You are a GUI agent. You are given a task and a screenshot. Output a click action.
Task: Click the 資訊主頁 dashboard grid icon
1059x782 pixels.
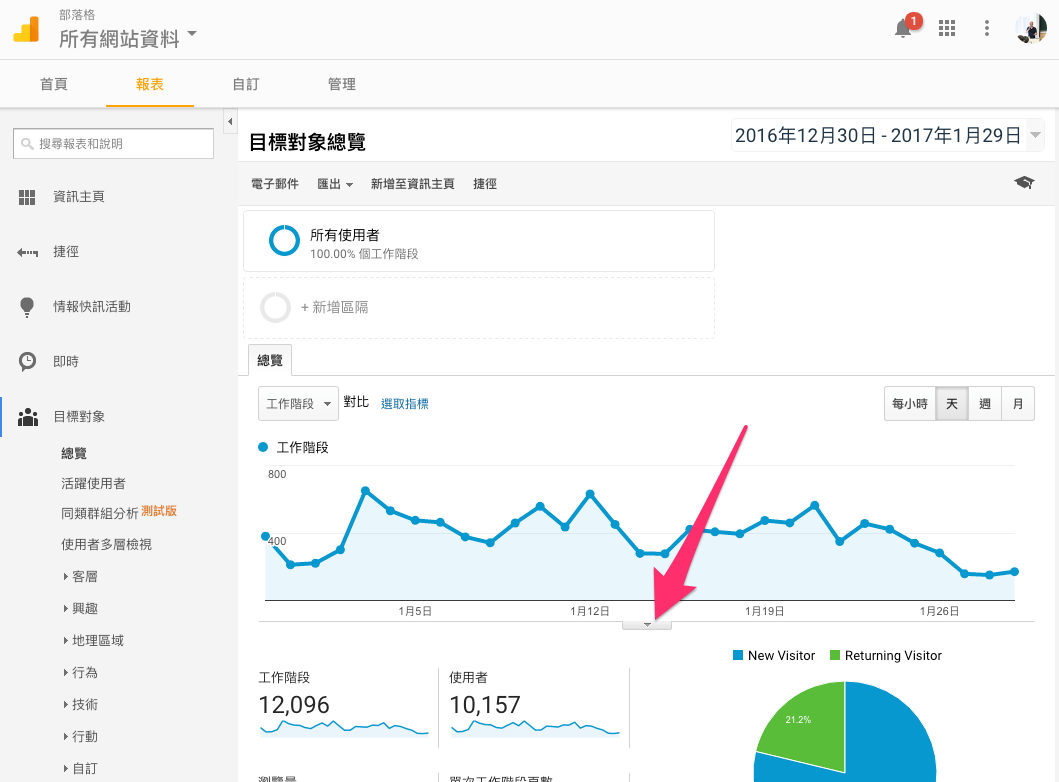(x=27, y=197)
